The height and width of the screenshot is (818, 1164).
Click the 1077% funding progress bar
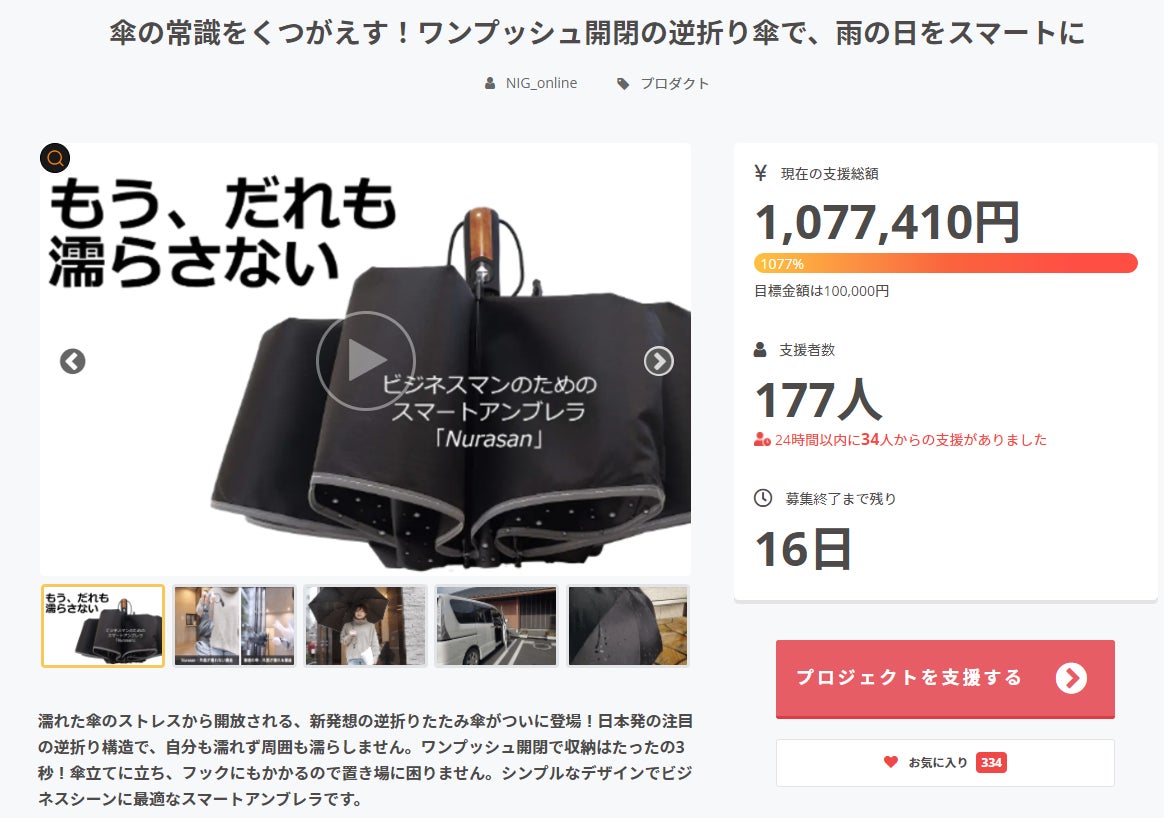[946, 264]
